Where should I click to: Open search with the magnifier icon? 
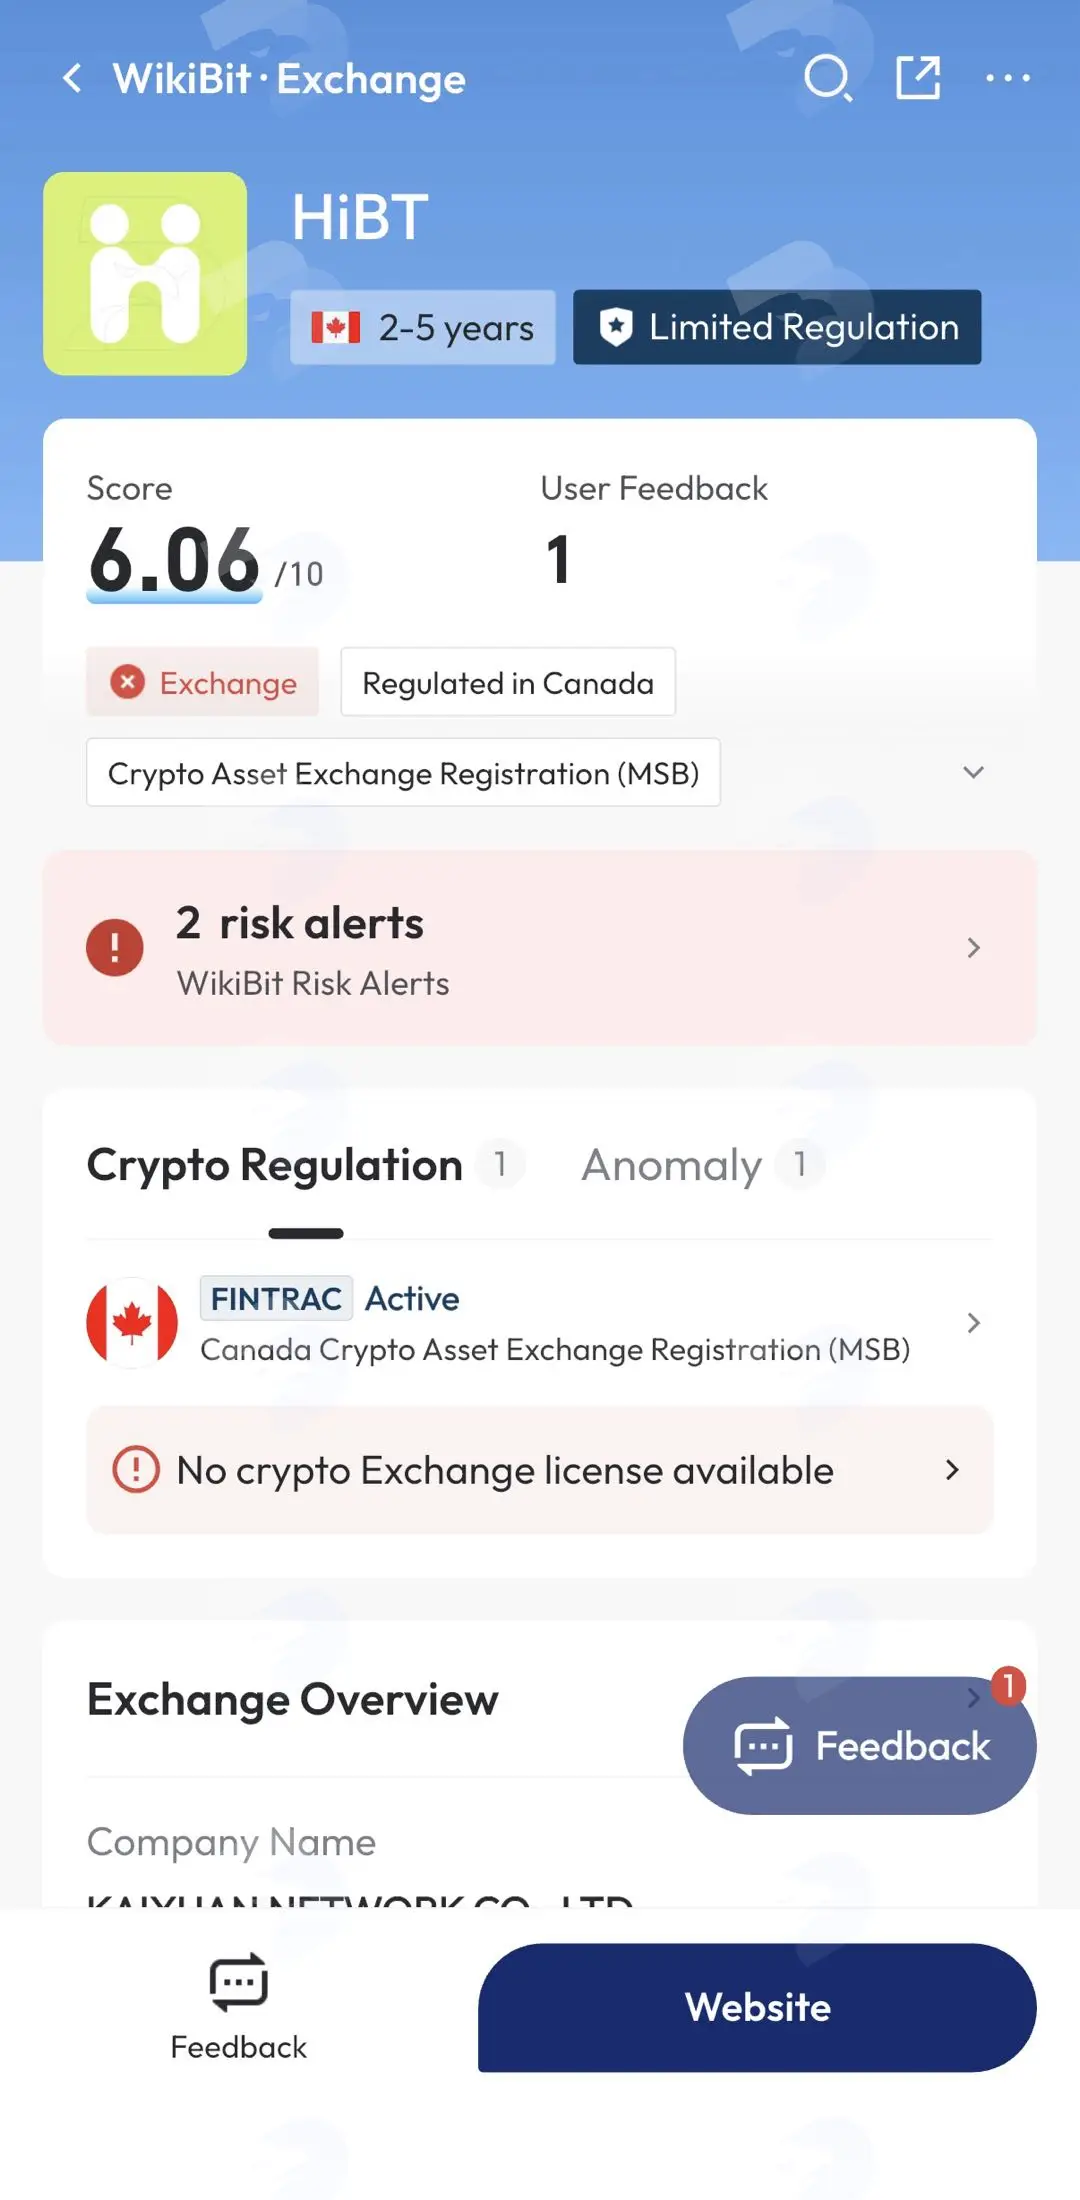(x=828, y=78)
